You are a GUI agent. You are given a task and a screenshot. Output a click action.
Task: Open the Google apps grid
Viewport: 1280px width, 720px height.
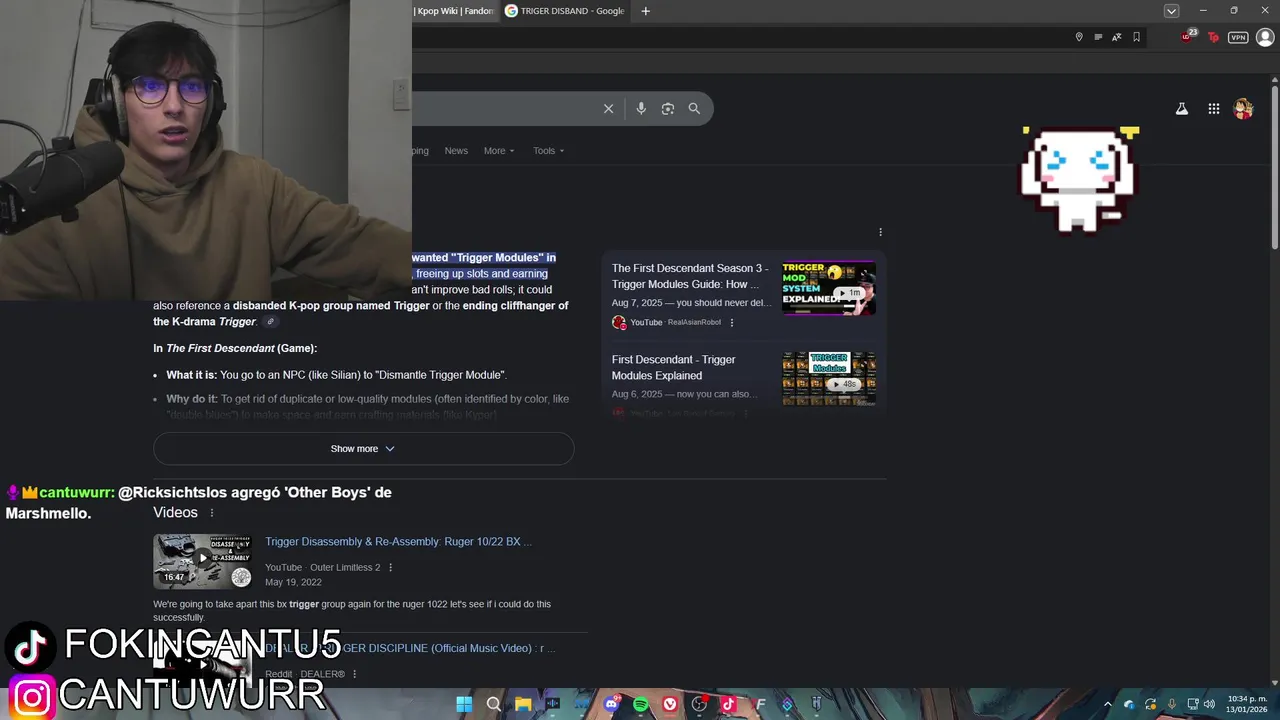1213,109
